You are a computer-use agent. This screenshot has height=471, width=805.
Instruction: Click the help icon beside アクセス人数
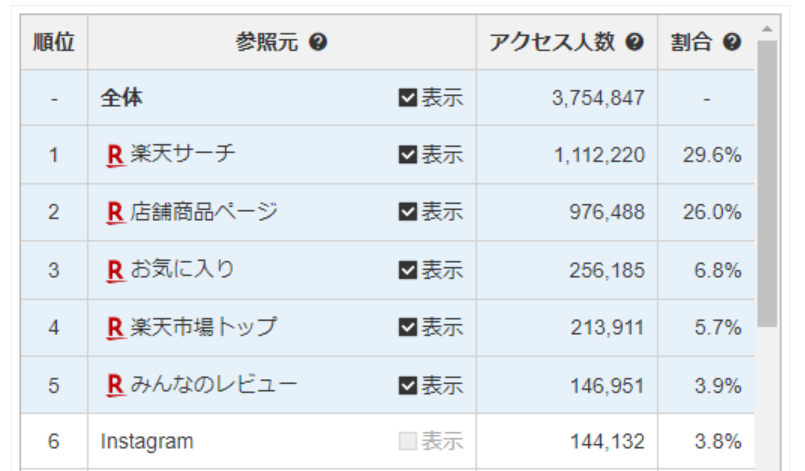(x=634, y=43)
